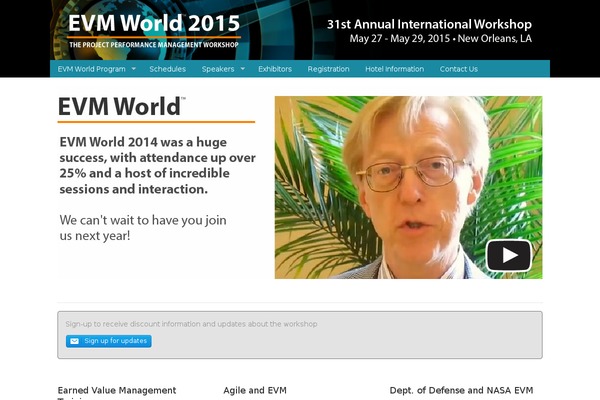Viewport: 600px width, 400px height.
Task: Click the 'Sign-up to receive discount information' text
Action: 191,324
